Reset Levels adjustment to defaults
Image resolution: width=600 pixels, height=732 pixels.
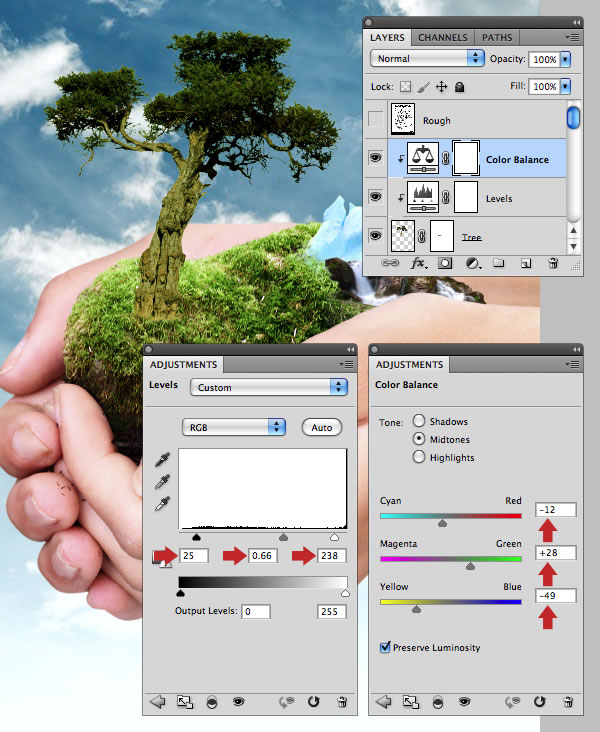click(313, 701)
